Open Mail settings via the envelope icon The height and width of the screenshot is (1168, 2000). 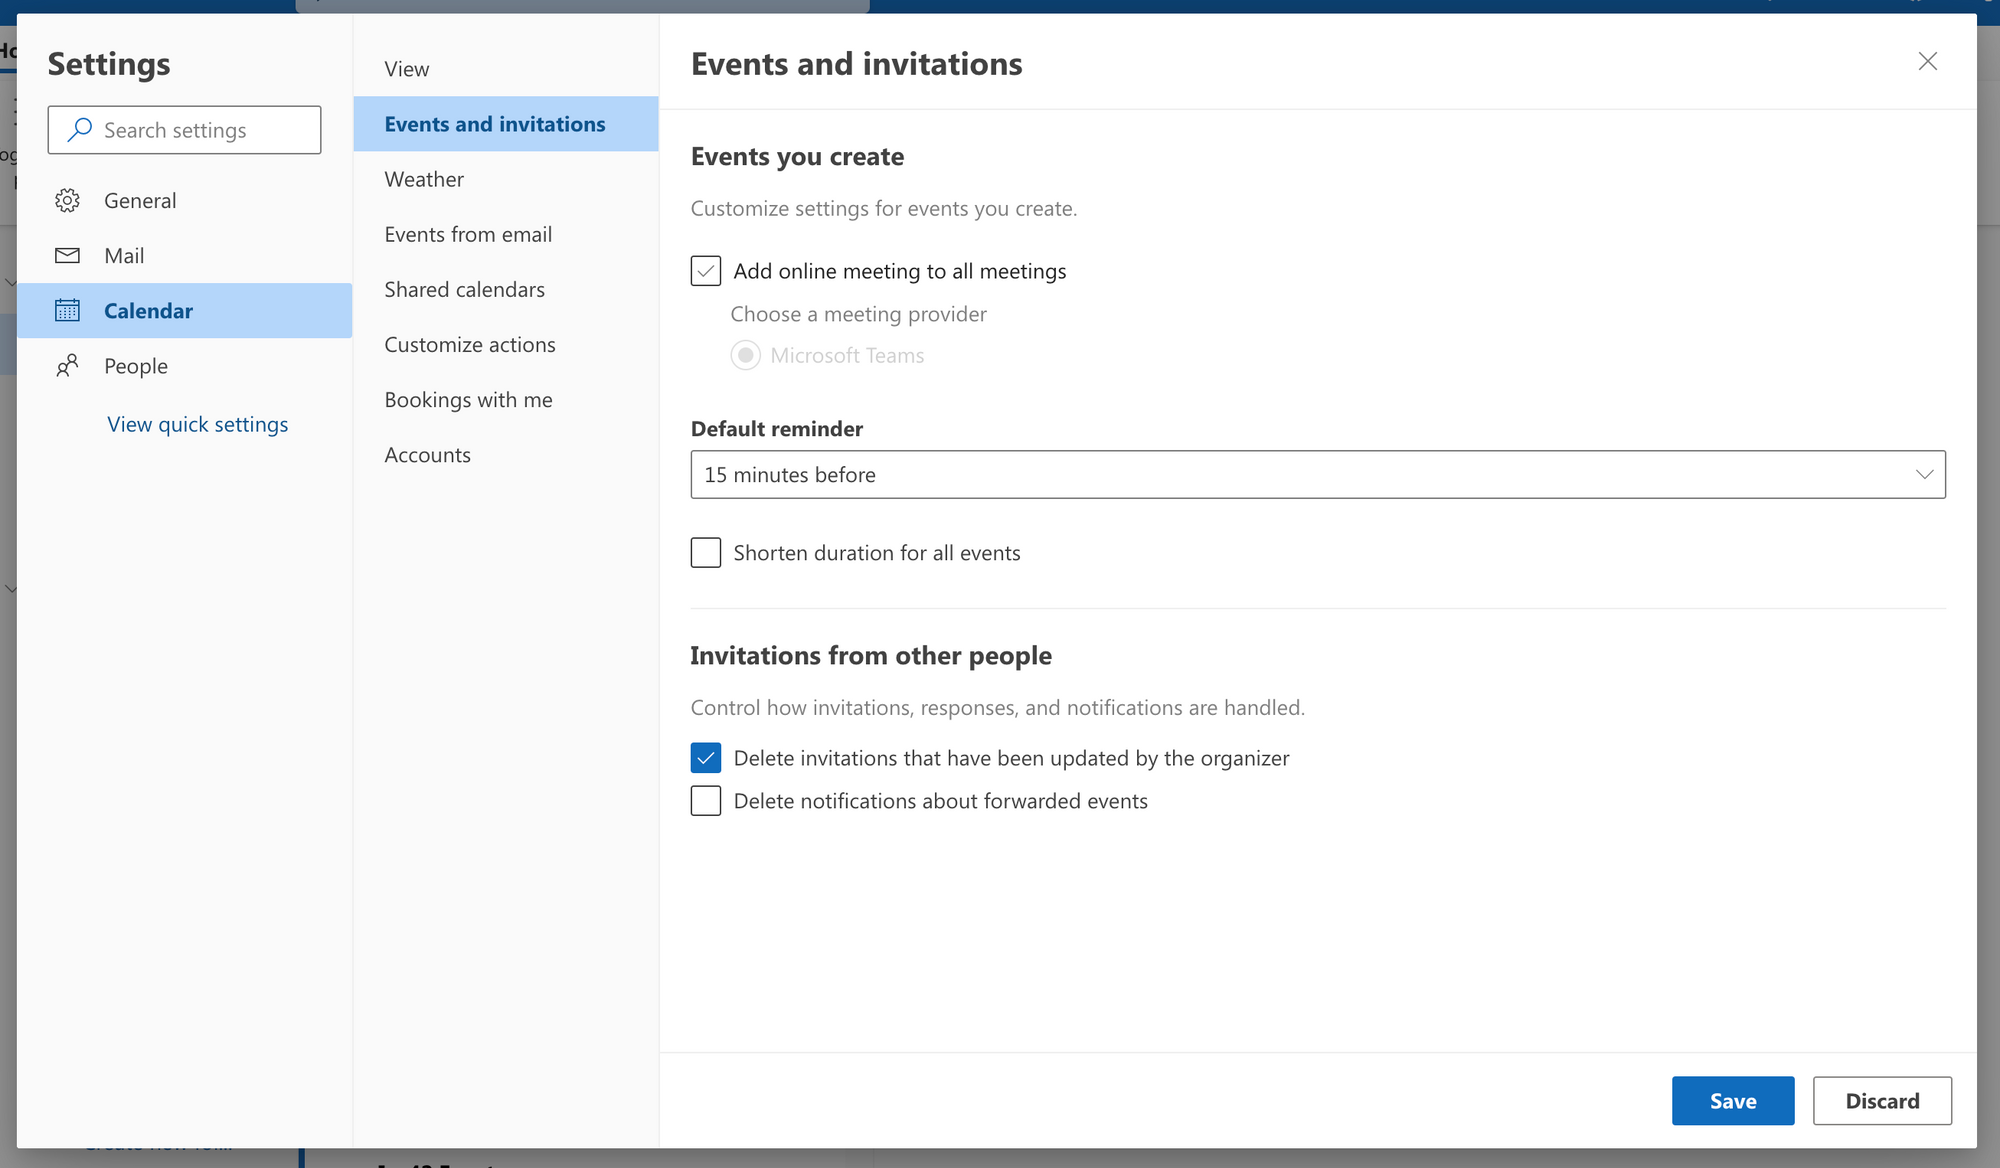point(67,255)
